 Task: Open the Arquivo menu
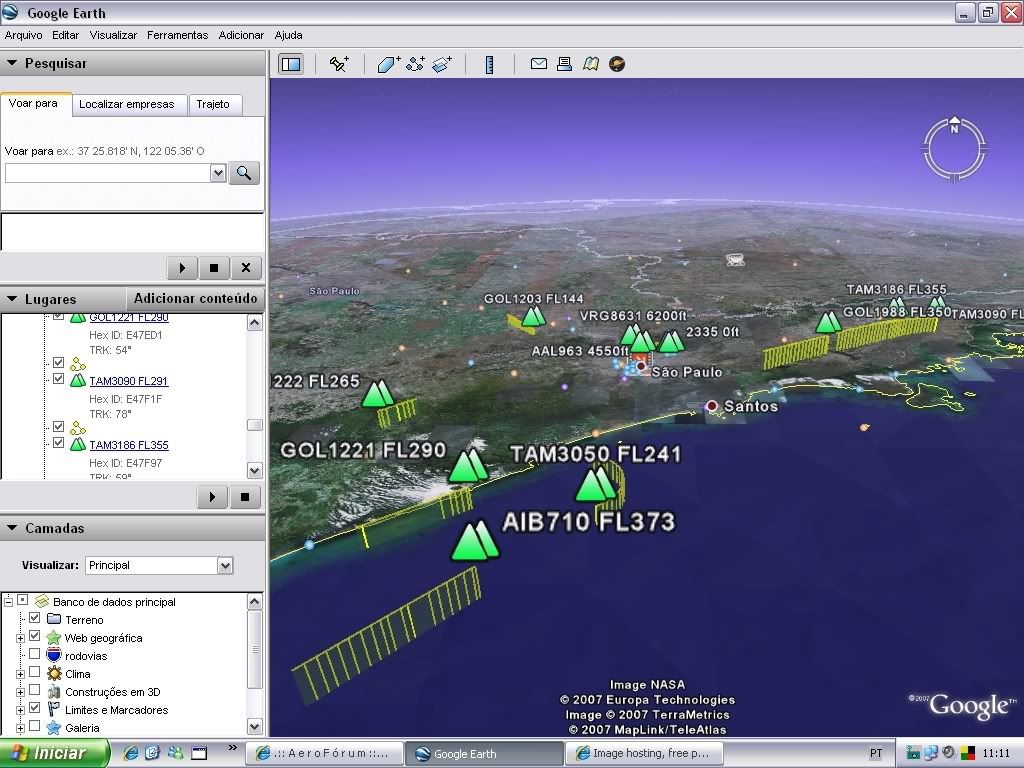pyautogui.click(x=24, y=35)
